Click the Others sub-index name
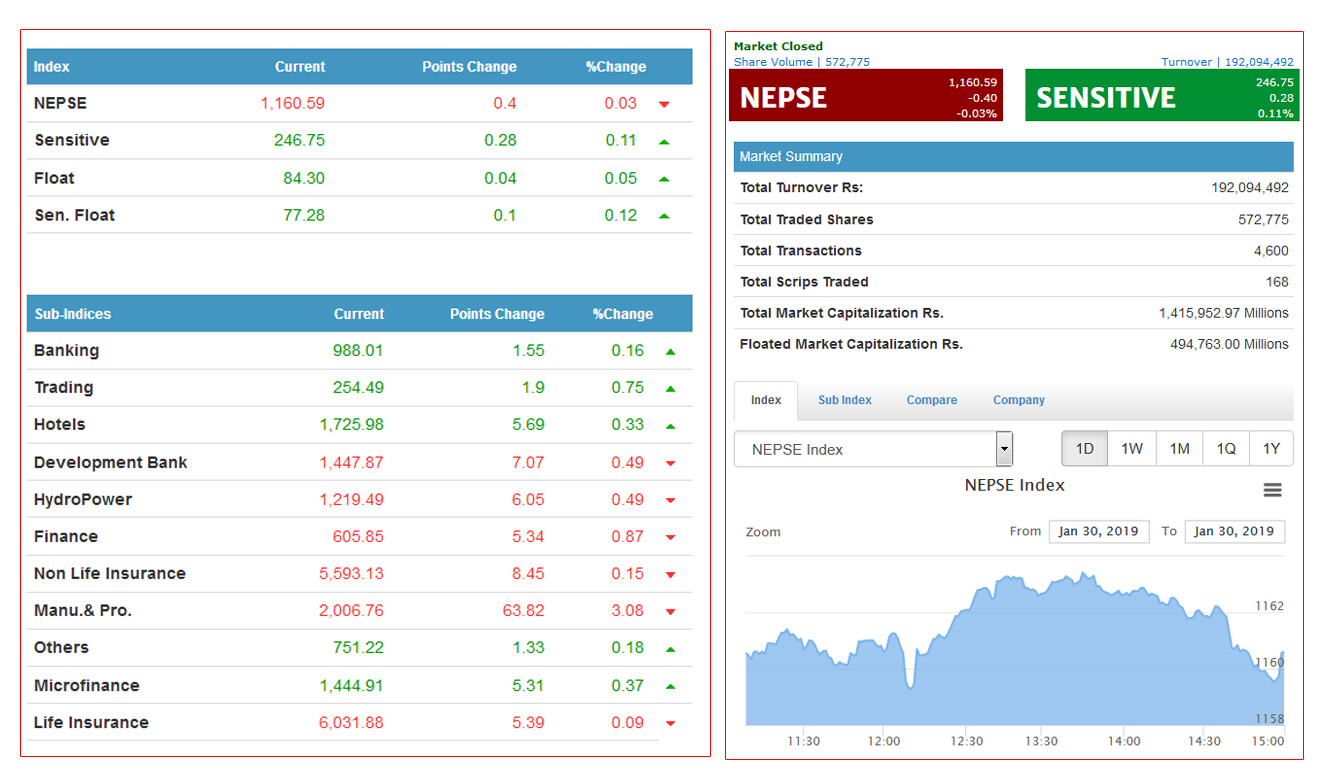 pos(61,647)
